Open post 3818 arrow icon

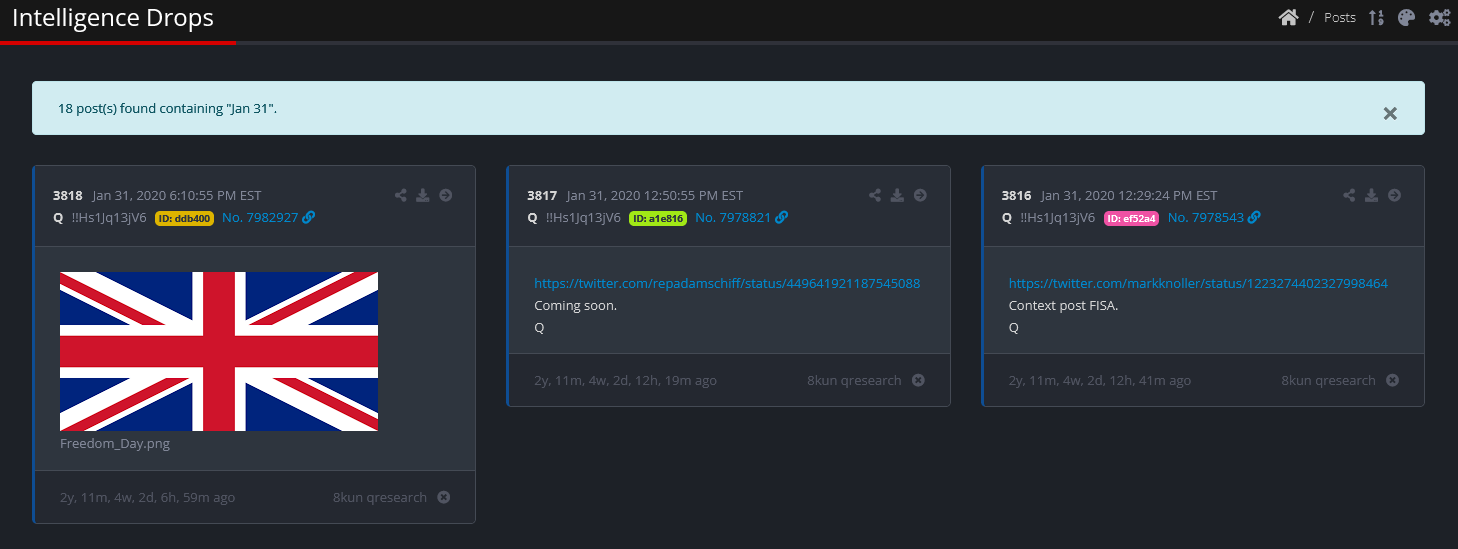pyautogui.click(x=446, y=195)
